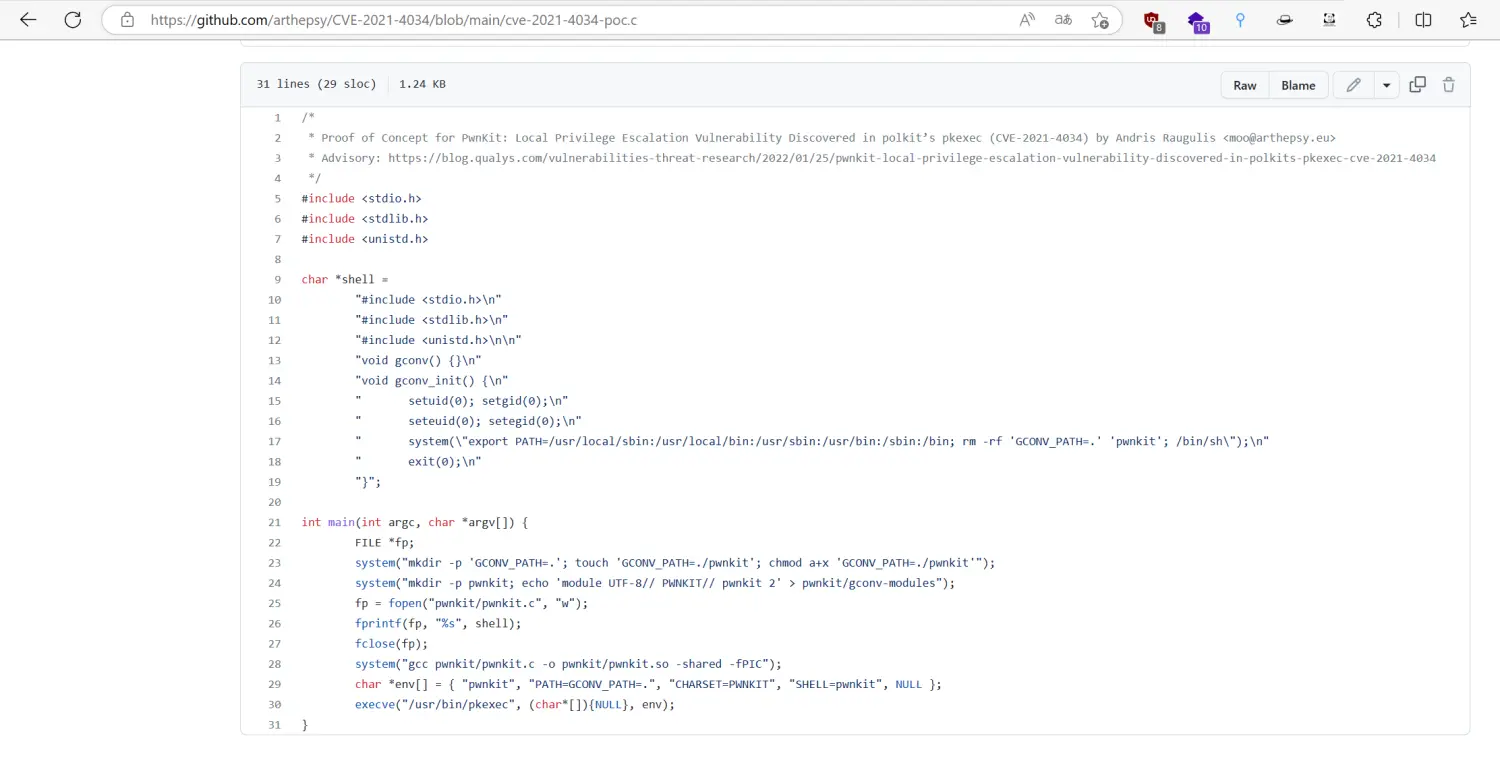Select line number 21
The width and height of the screenshot is (1500, 771).
(x=275, y=522)
